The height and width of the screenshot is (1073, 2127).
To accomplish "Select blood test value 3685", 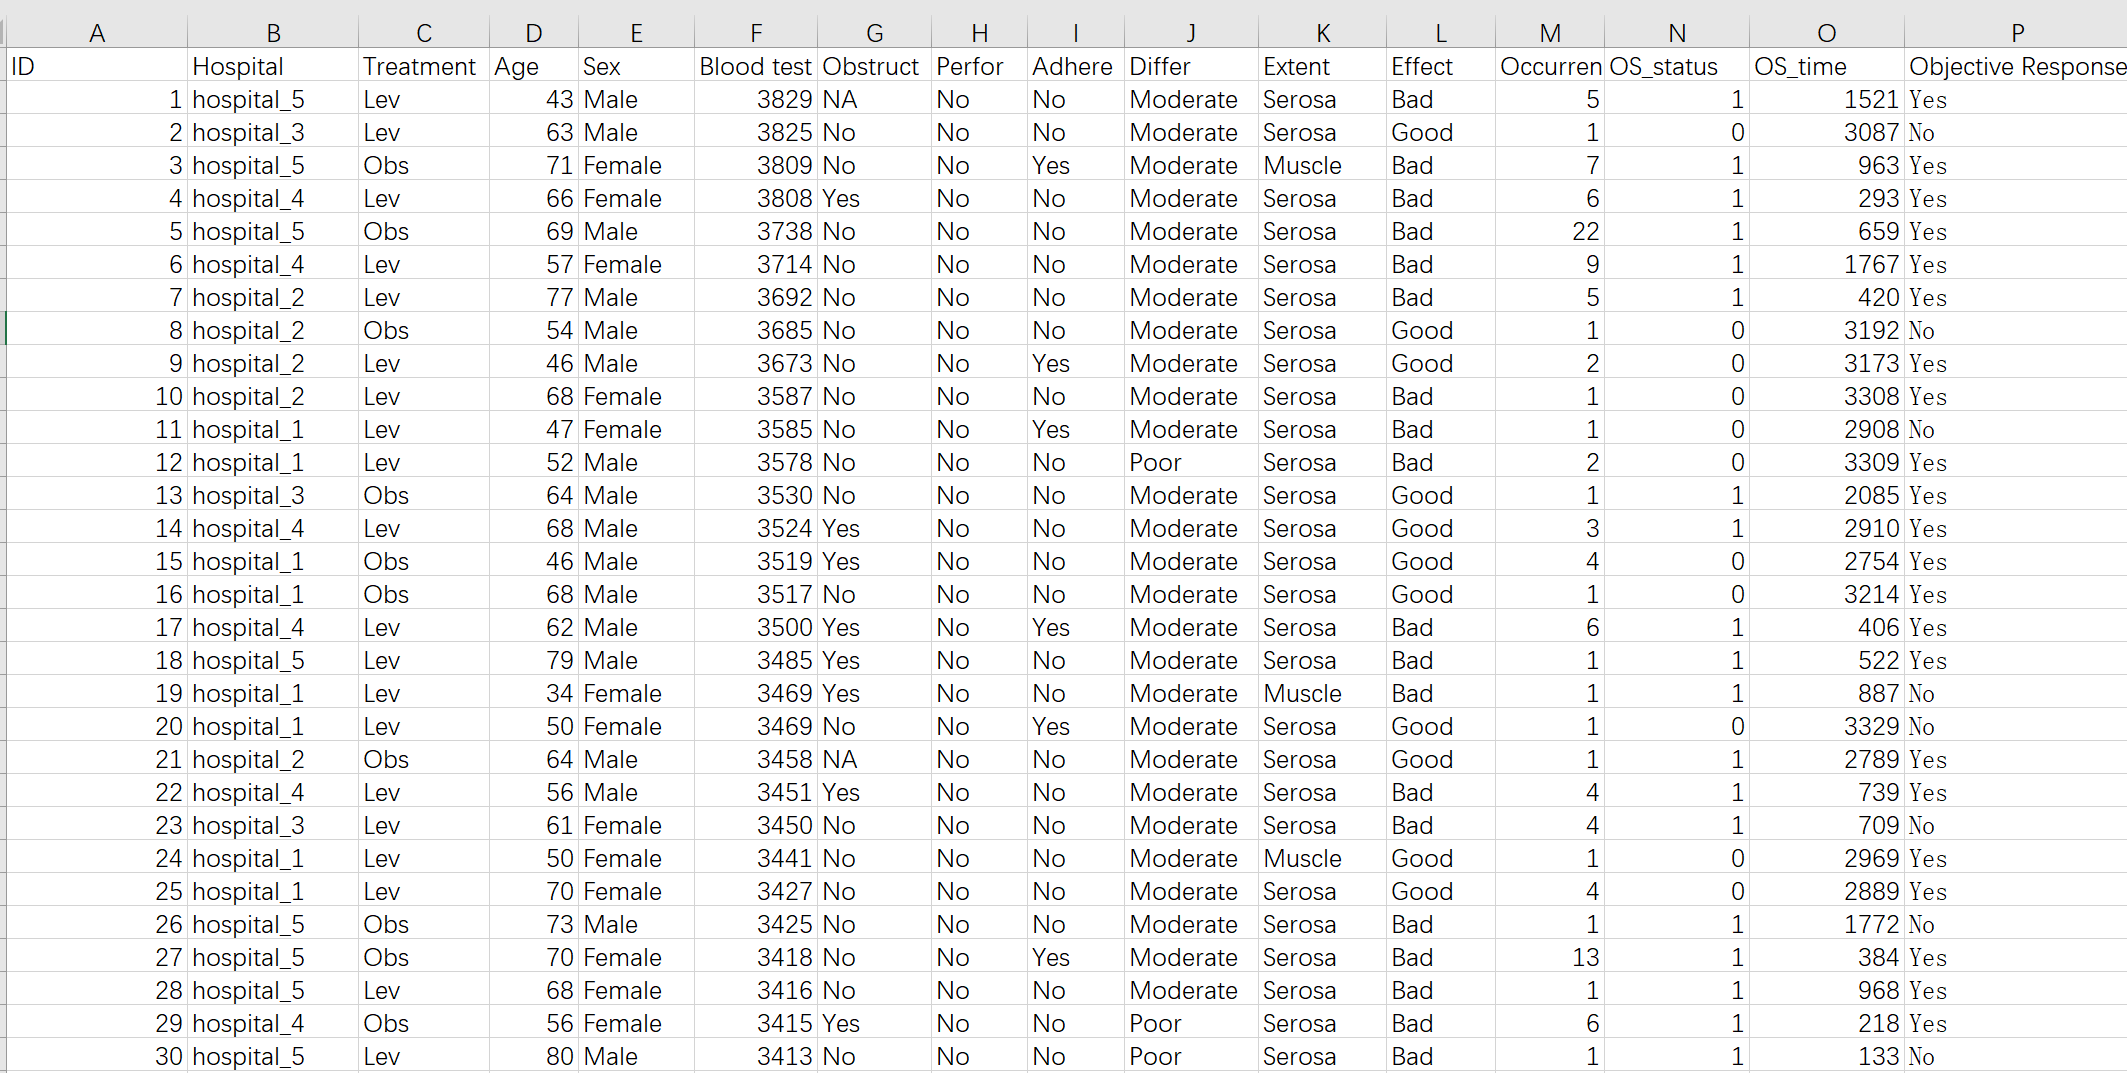I will pyautogui.click(x=756, y=330).
